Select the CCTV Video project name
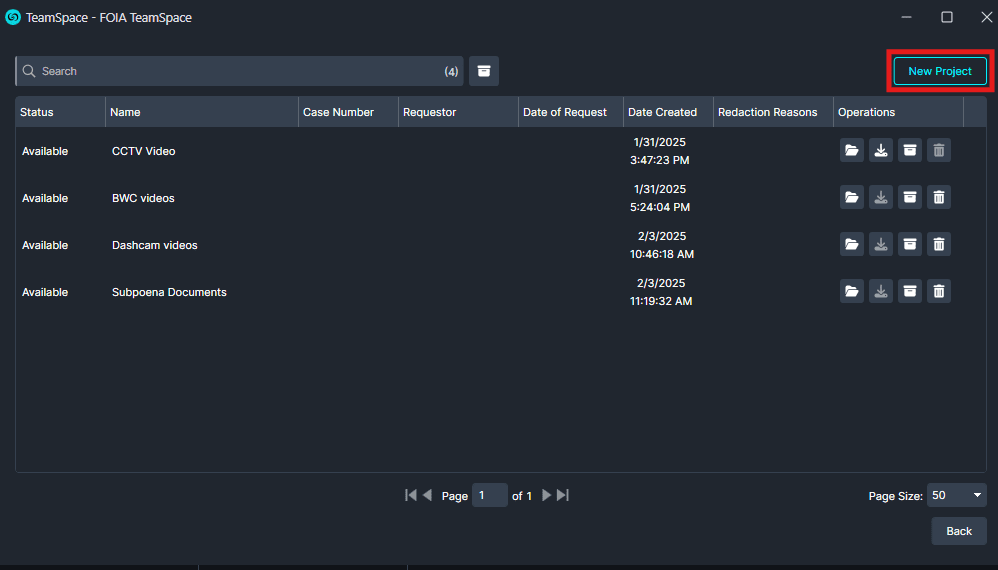 tap(144, 151)
